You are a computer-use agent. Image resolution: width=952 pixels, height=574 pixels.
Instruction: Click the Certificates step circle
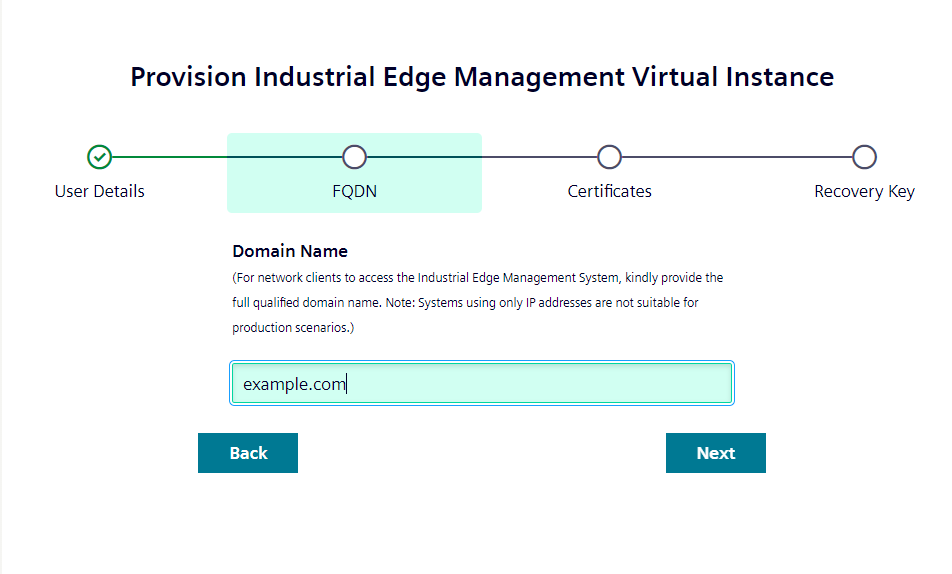[x=609, y=157]
